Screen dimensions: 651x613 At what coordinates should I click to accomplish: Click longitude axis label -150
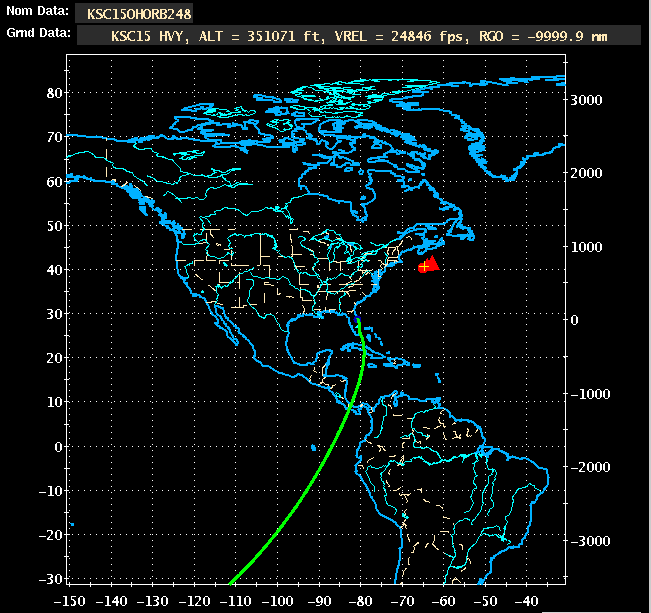(70, 601)
